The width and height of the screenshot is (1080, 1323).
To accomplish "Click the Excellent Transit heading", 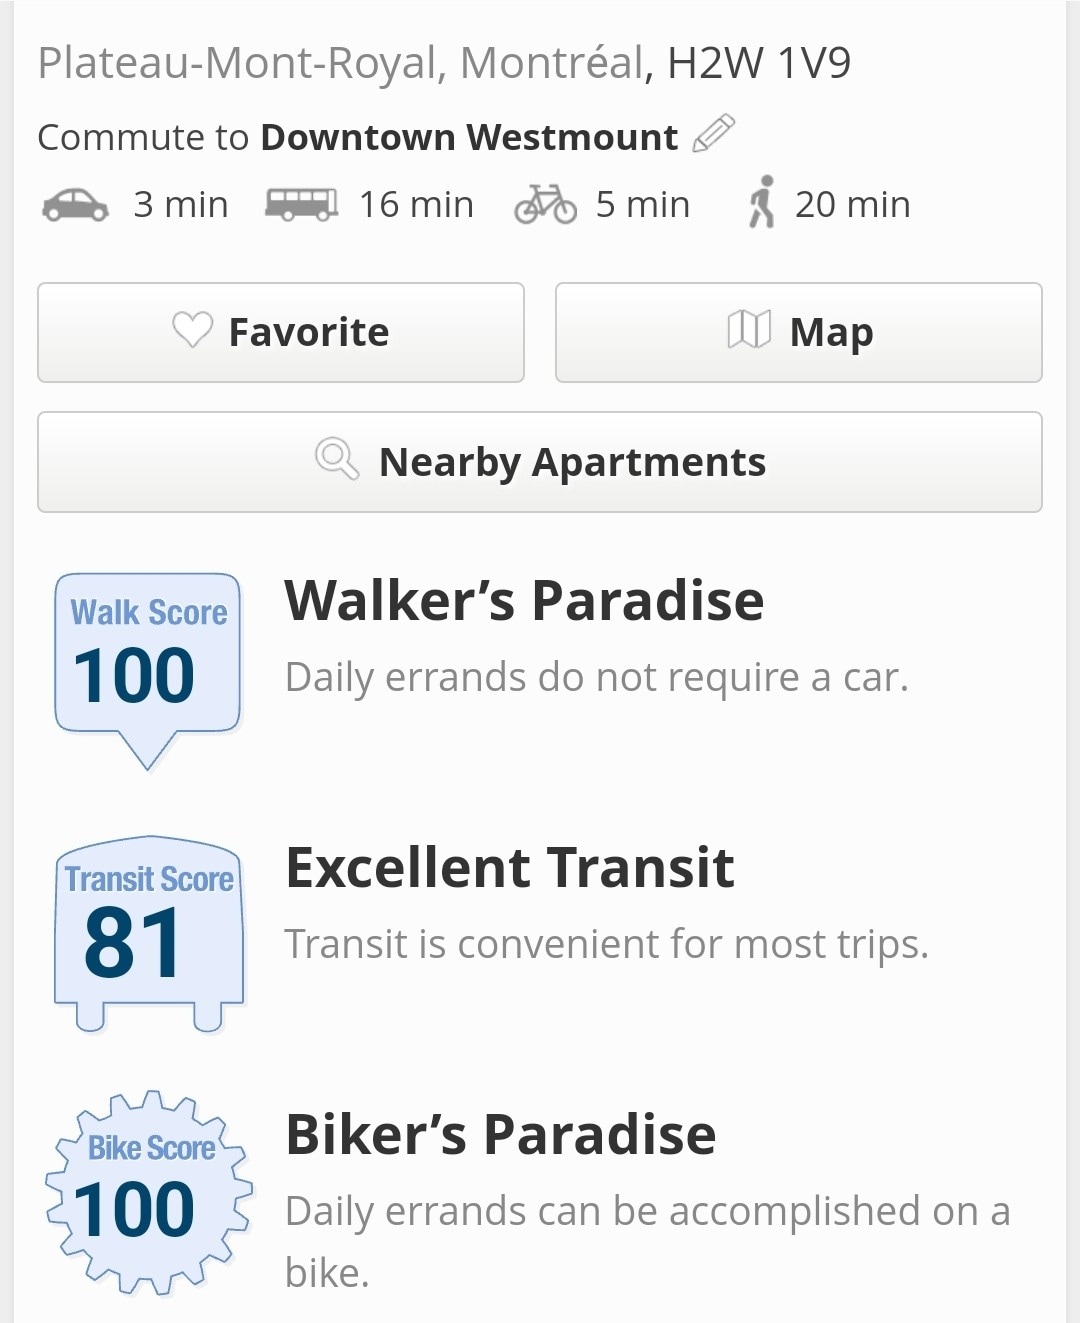I will tap(510, 868).
